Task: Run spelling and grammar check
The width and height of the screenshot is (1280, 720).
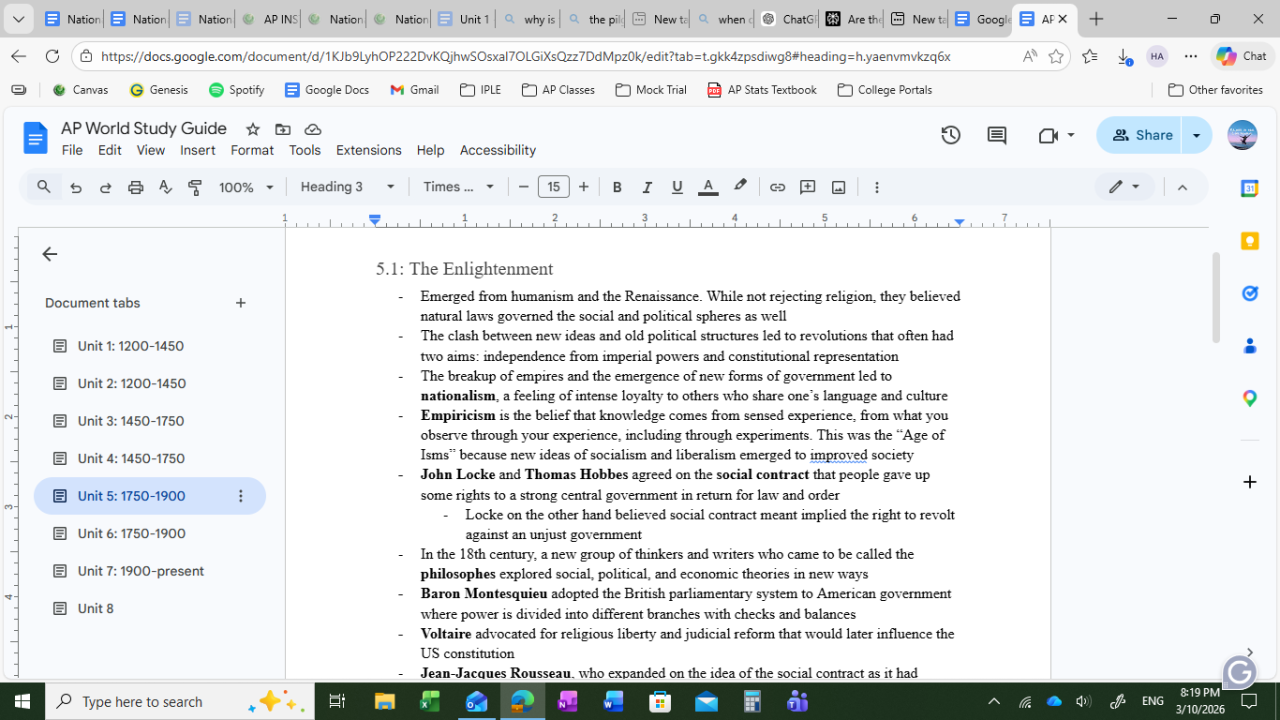Action: point(166,187)
